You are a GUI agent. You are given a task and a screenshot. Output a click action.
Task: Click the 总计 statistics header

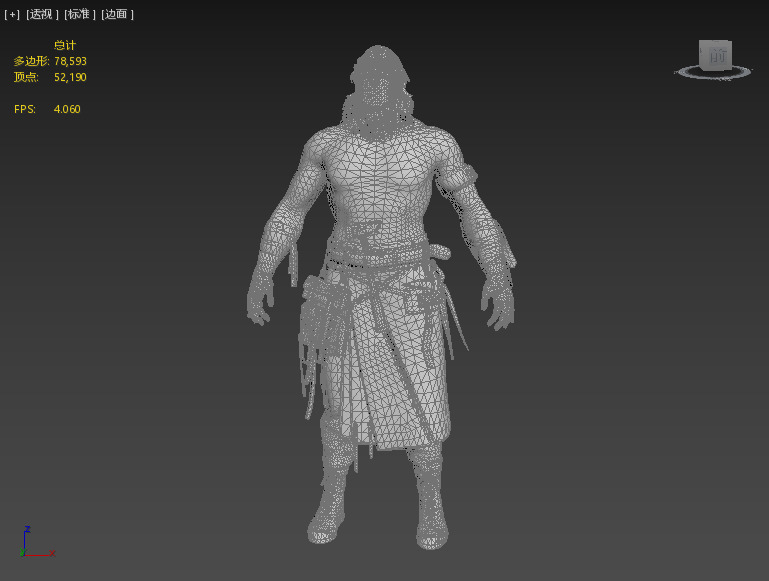pyautogui.click(x=65, y=46)
